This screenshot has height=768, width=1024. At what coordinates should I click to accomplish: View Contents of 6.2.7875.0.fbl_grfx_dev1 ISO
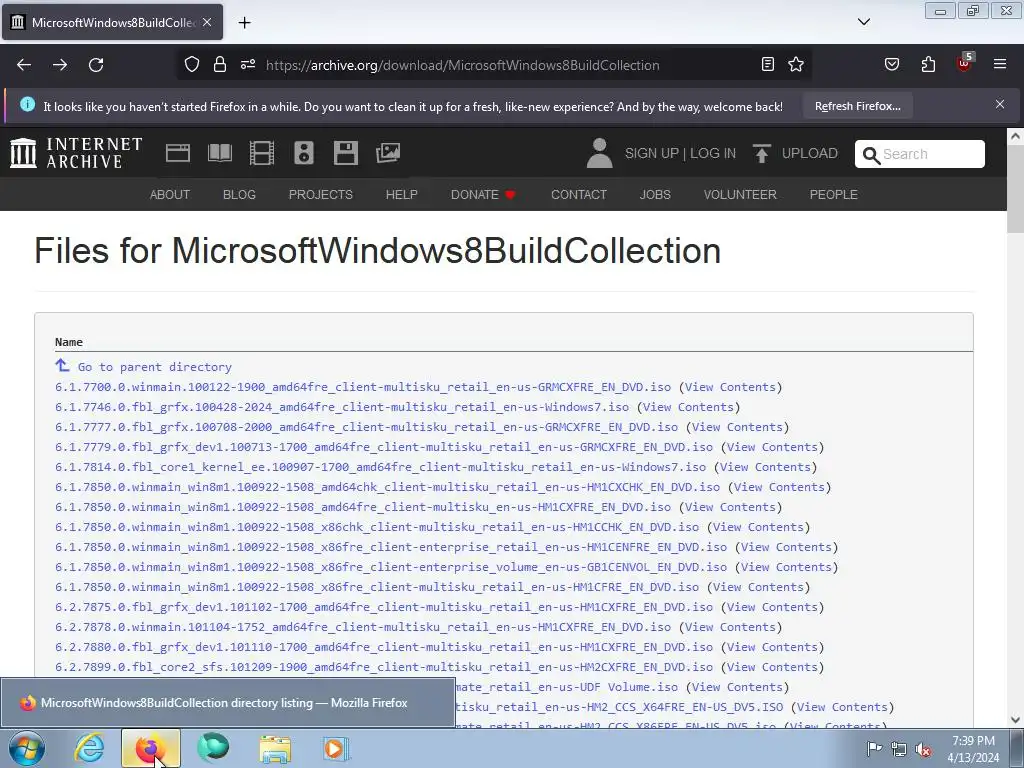click(x=773, y=607)
